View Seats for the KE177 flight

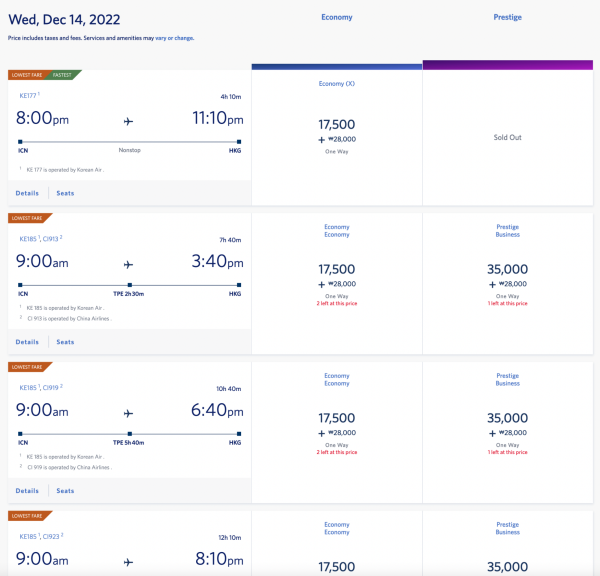(65, 193)
